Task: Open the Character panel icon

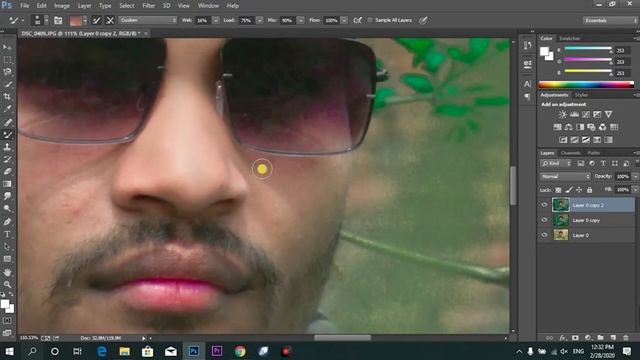Action: coord(527,84)
